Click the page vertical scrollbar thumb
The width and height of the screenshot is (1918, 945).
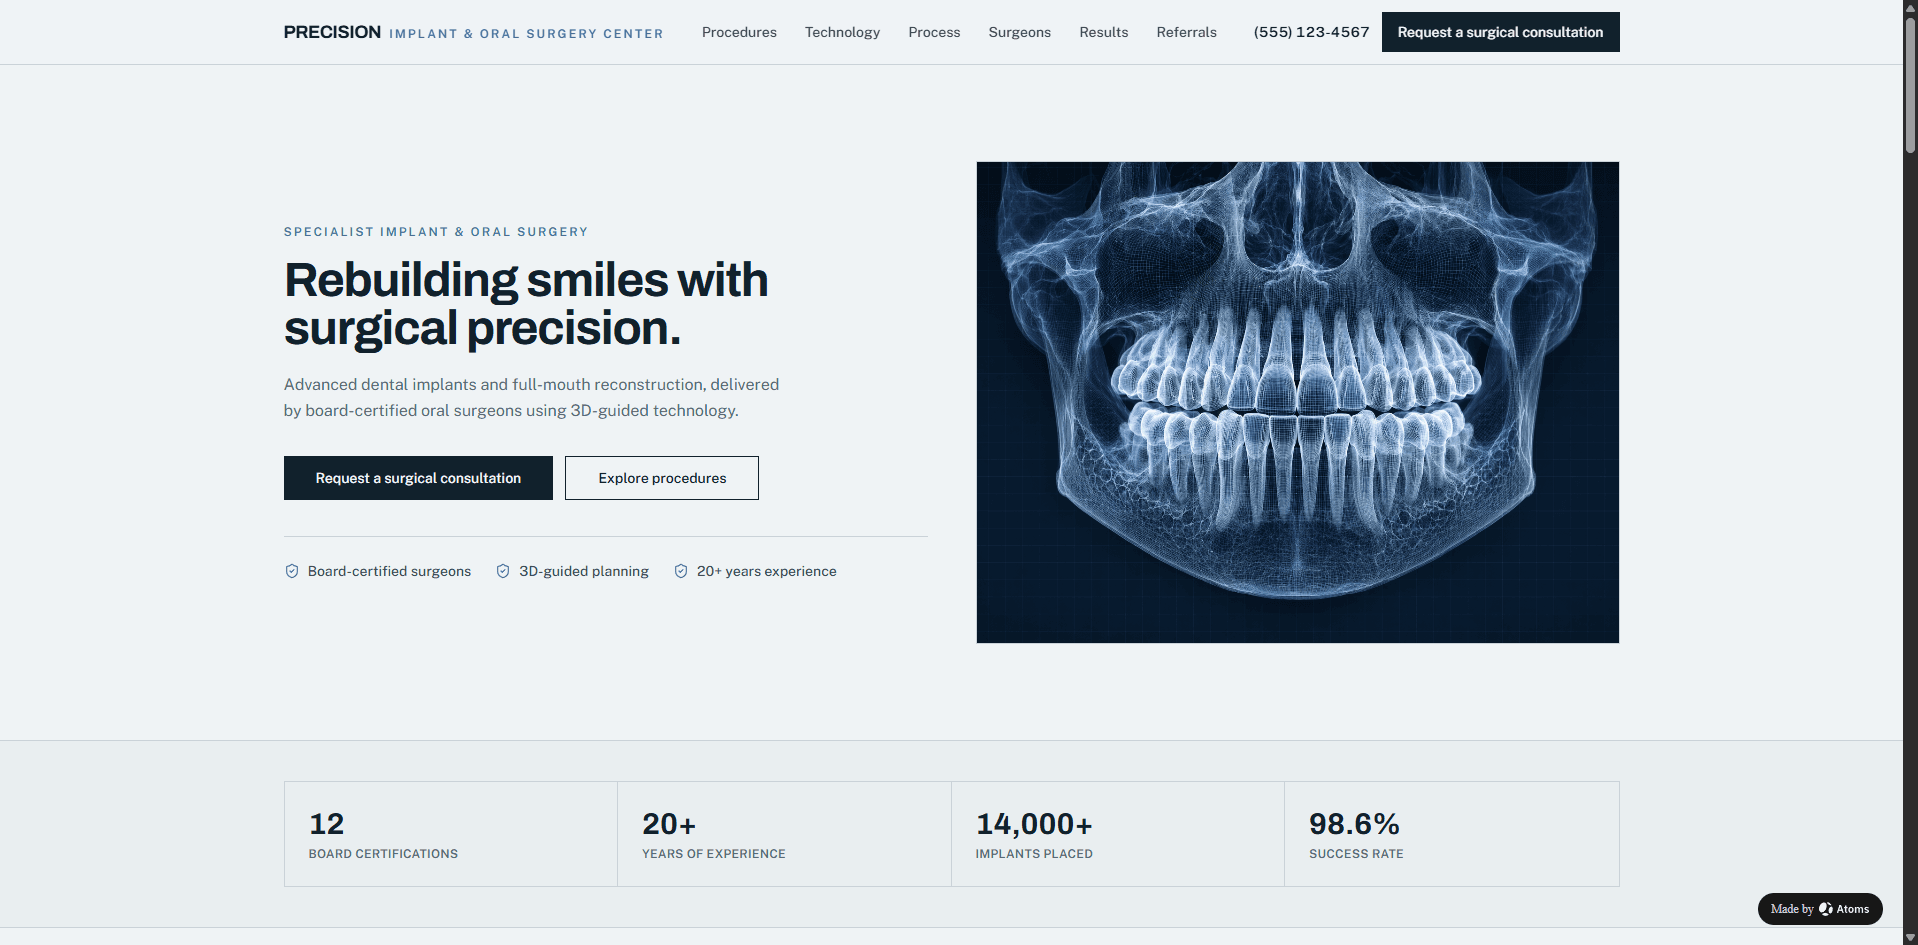pyautogui.click(x=1910, y=85)
